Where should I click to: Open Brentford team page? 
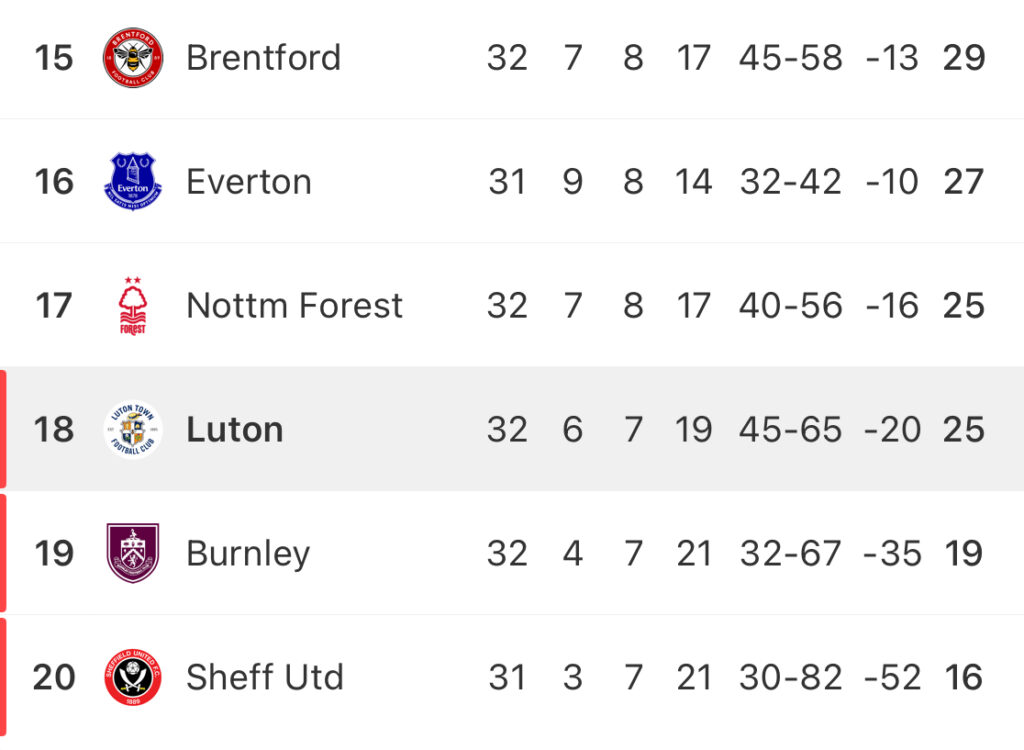coord(264,57)
